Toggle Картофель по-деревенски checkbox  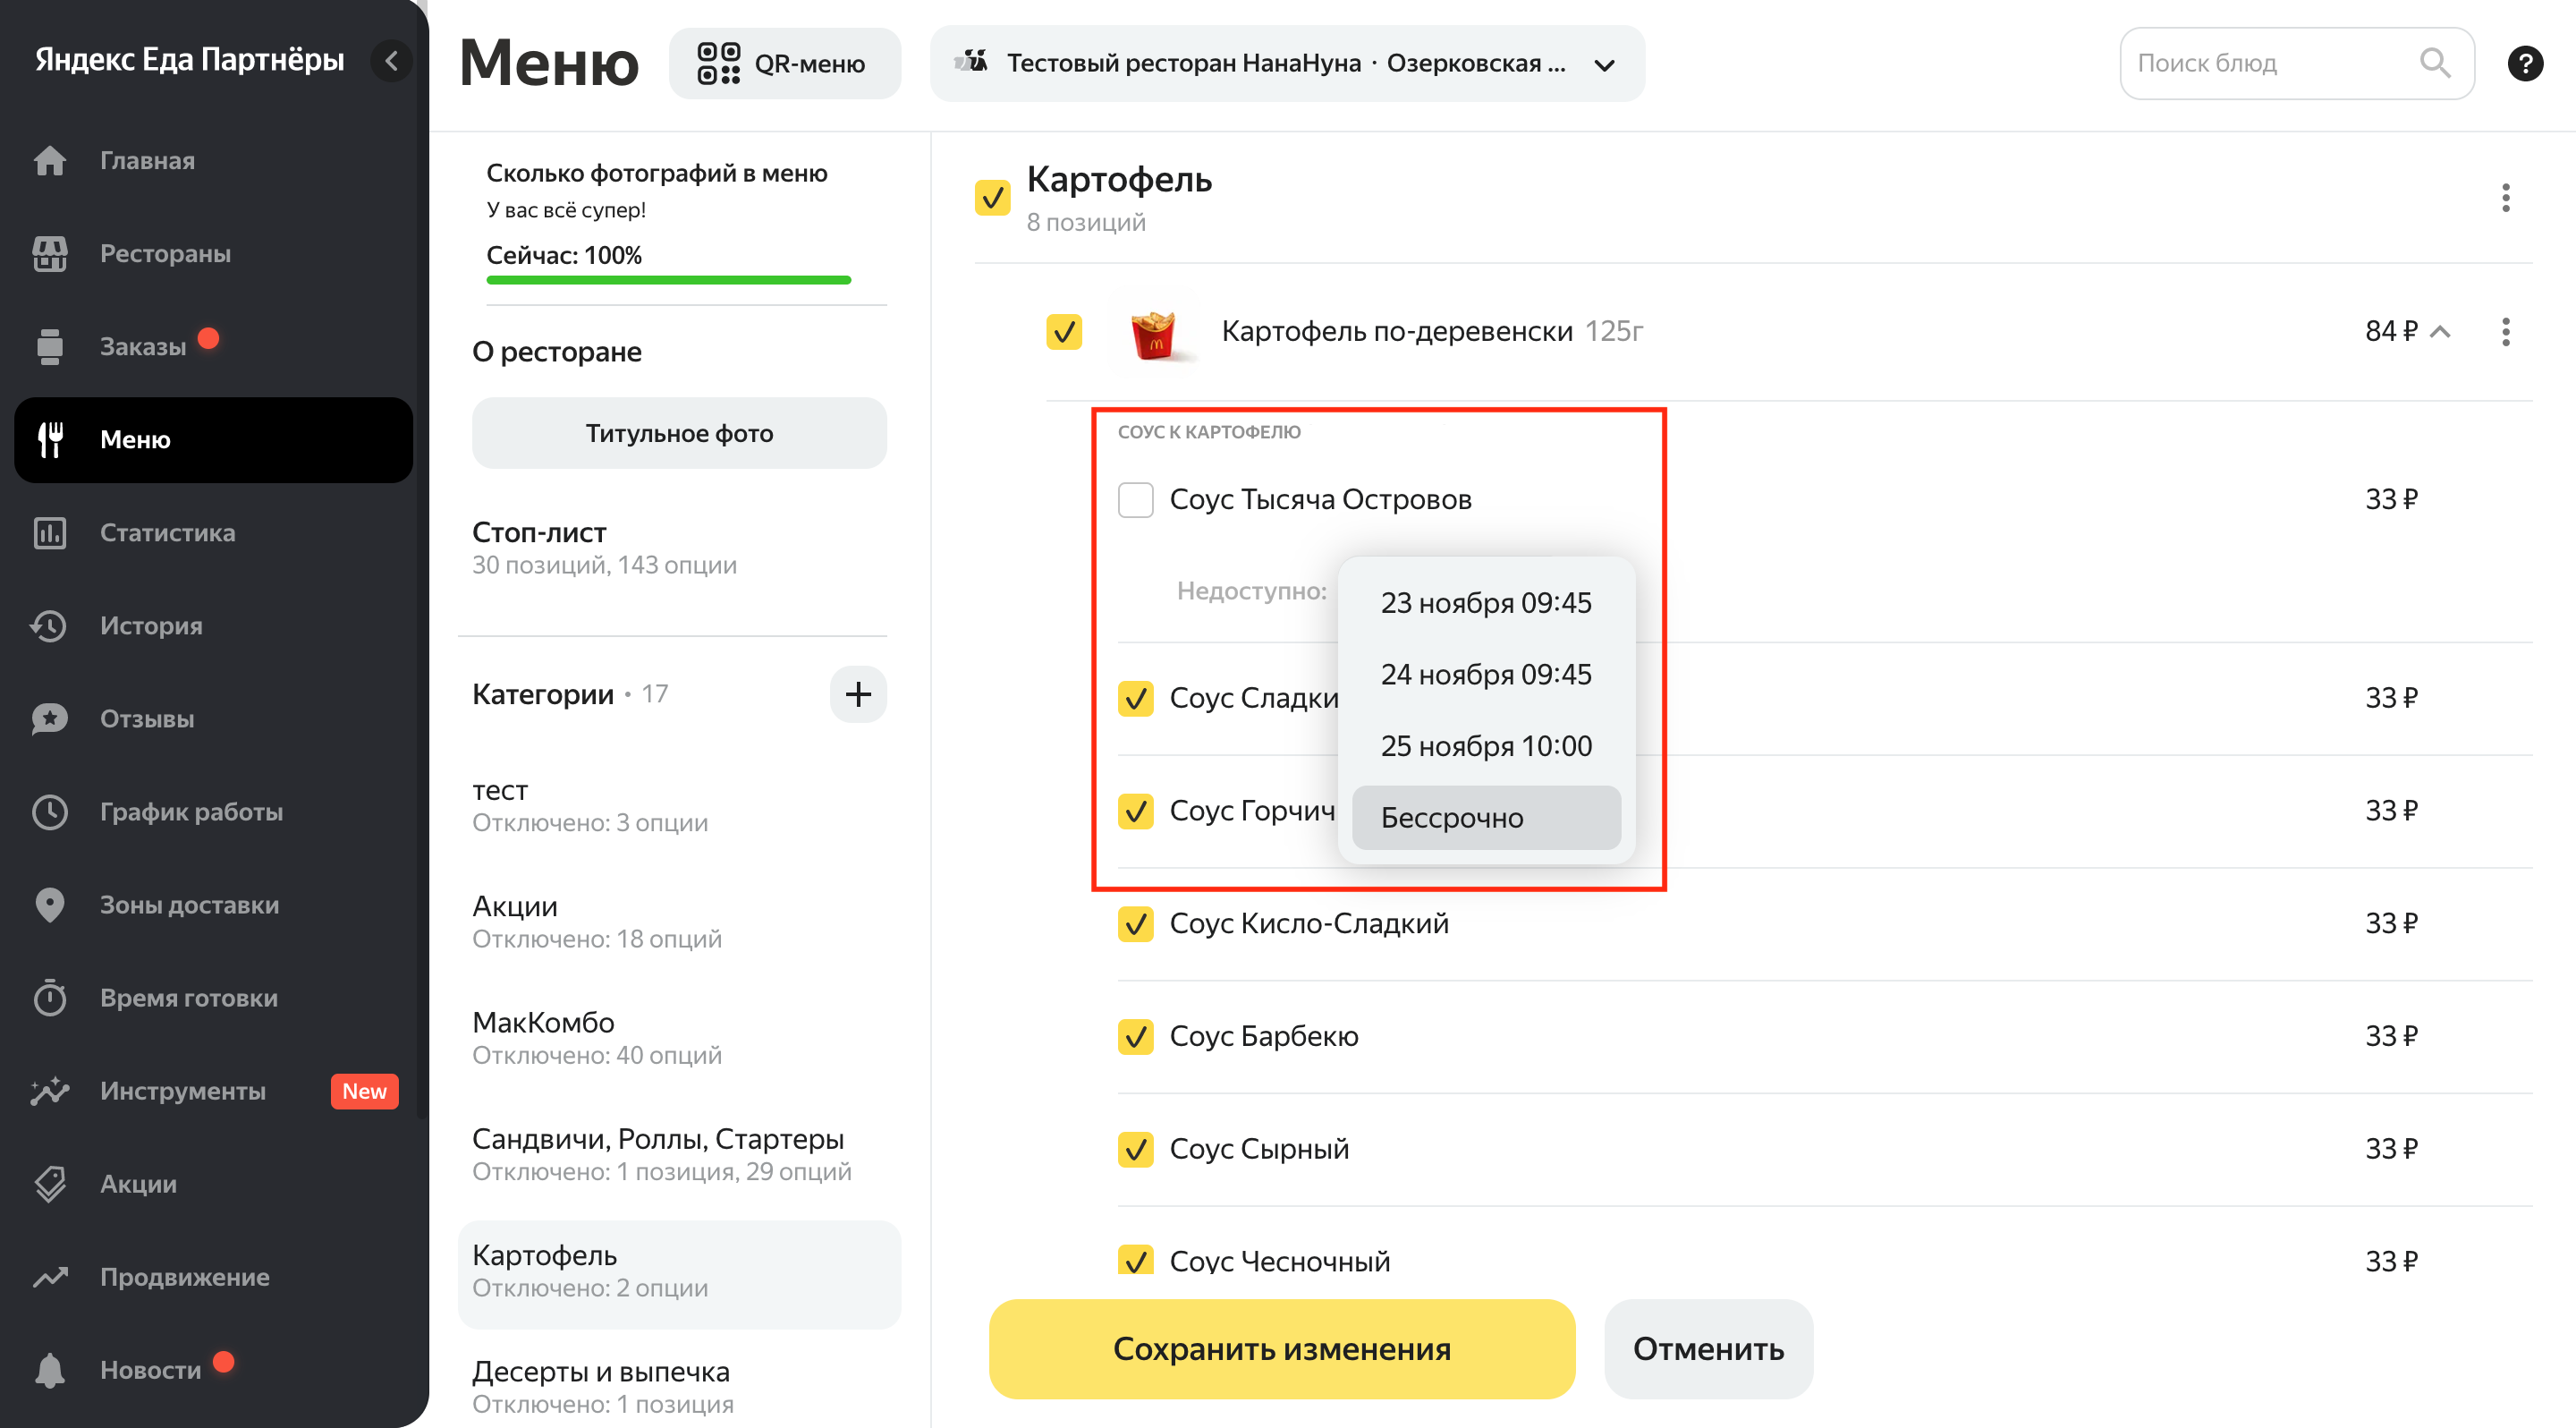pyautogui.click(x=1064, y=332)
